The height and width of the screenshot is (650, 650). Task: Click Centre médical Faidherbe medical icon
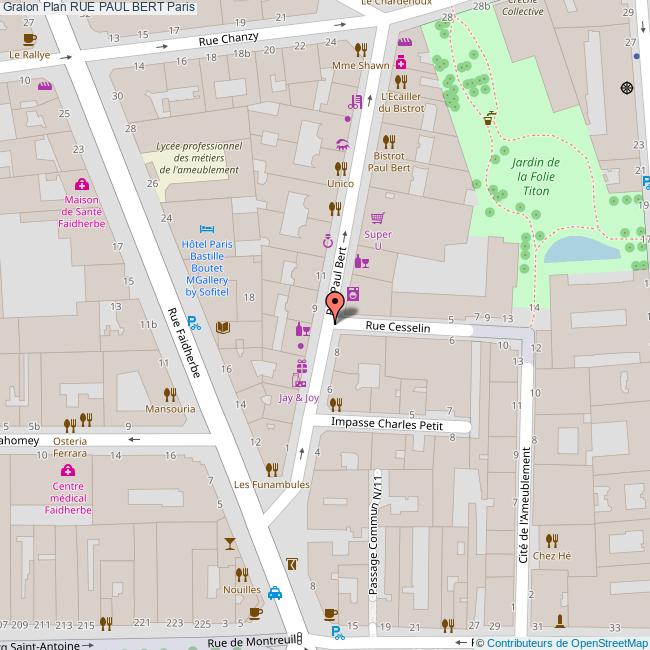68,470
